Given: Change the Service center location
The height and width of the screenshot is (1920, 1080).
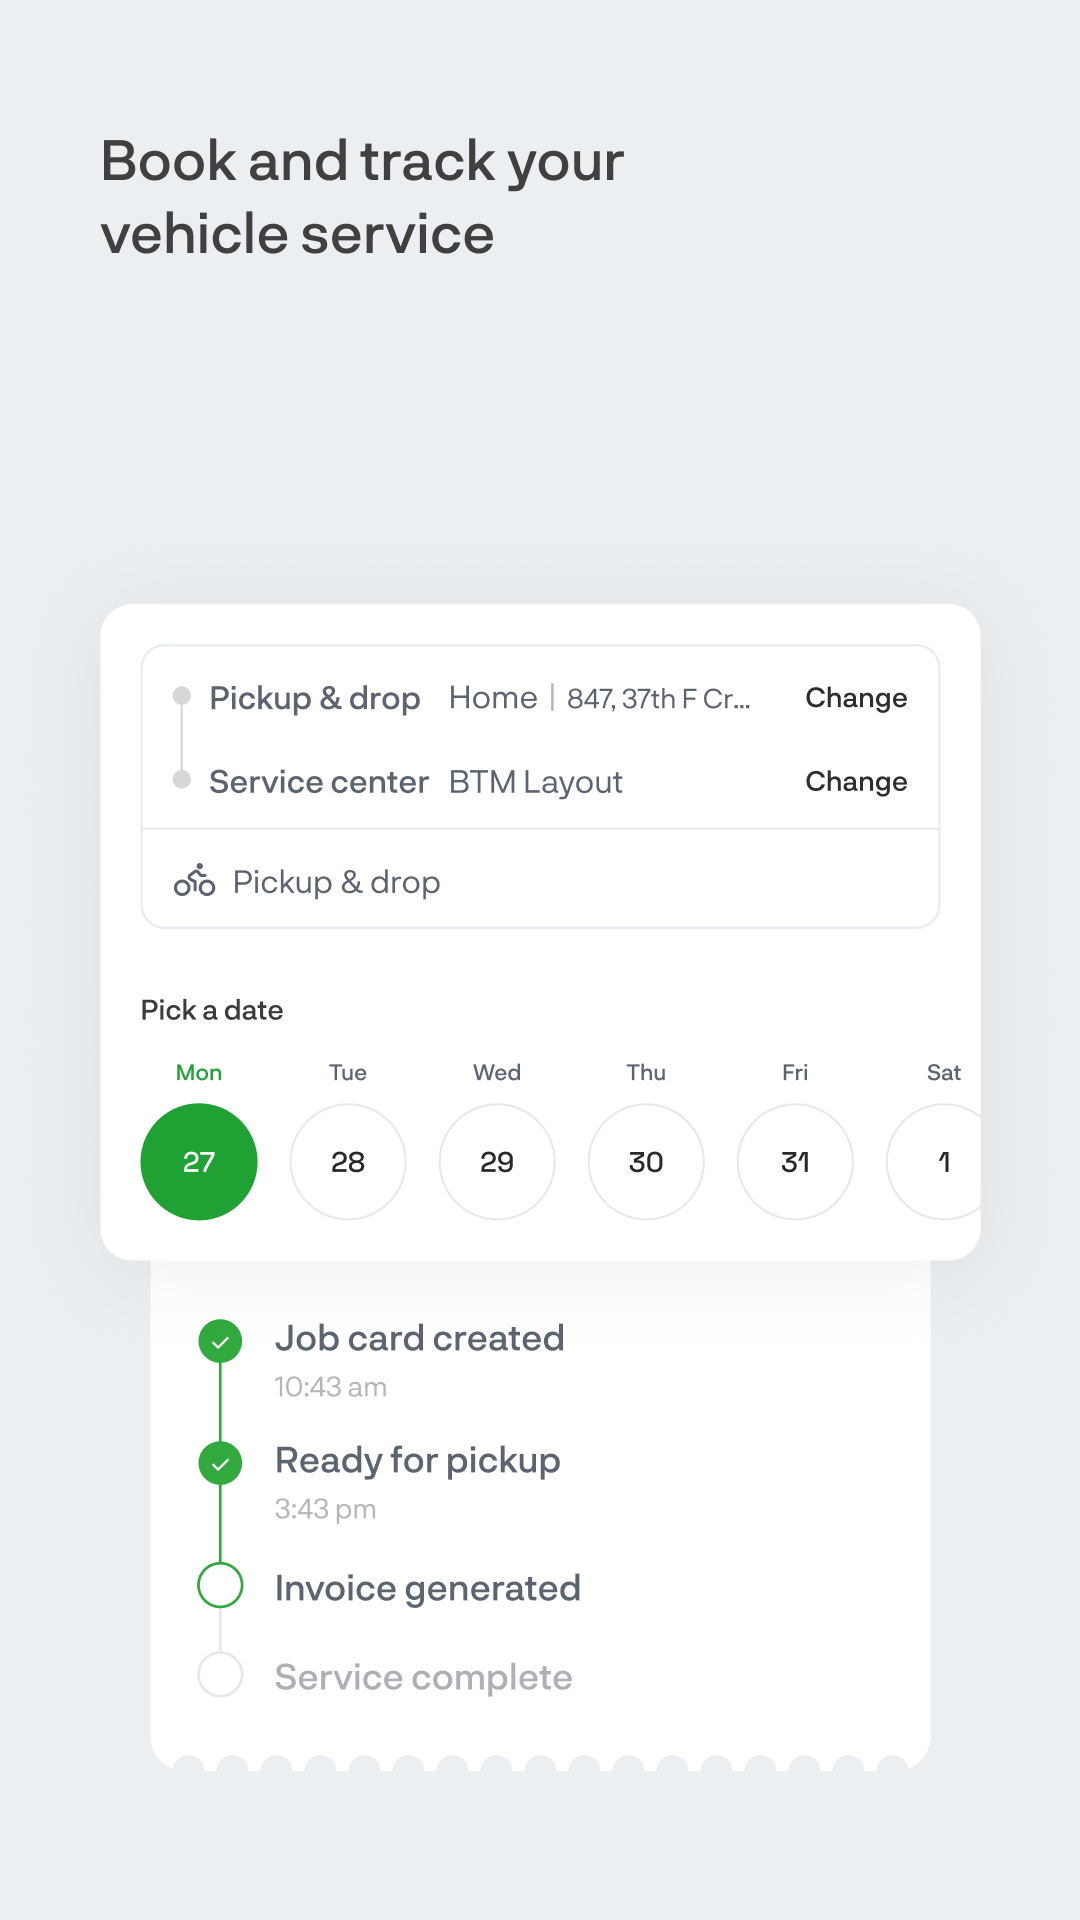Looking at the screenshot, I should (856, 782).
